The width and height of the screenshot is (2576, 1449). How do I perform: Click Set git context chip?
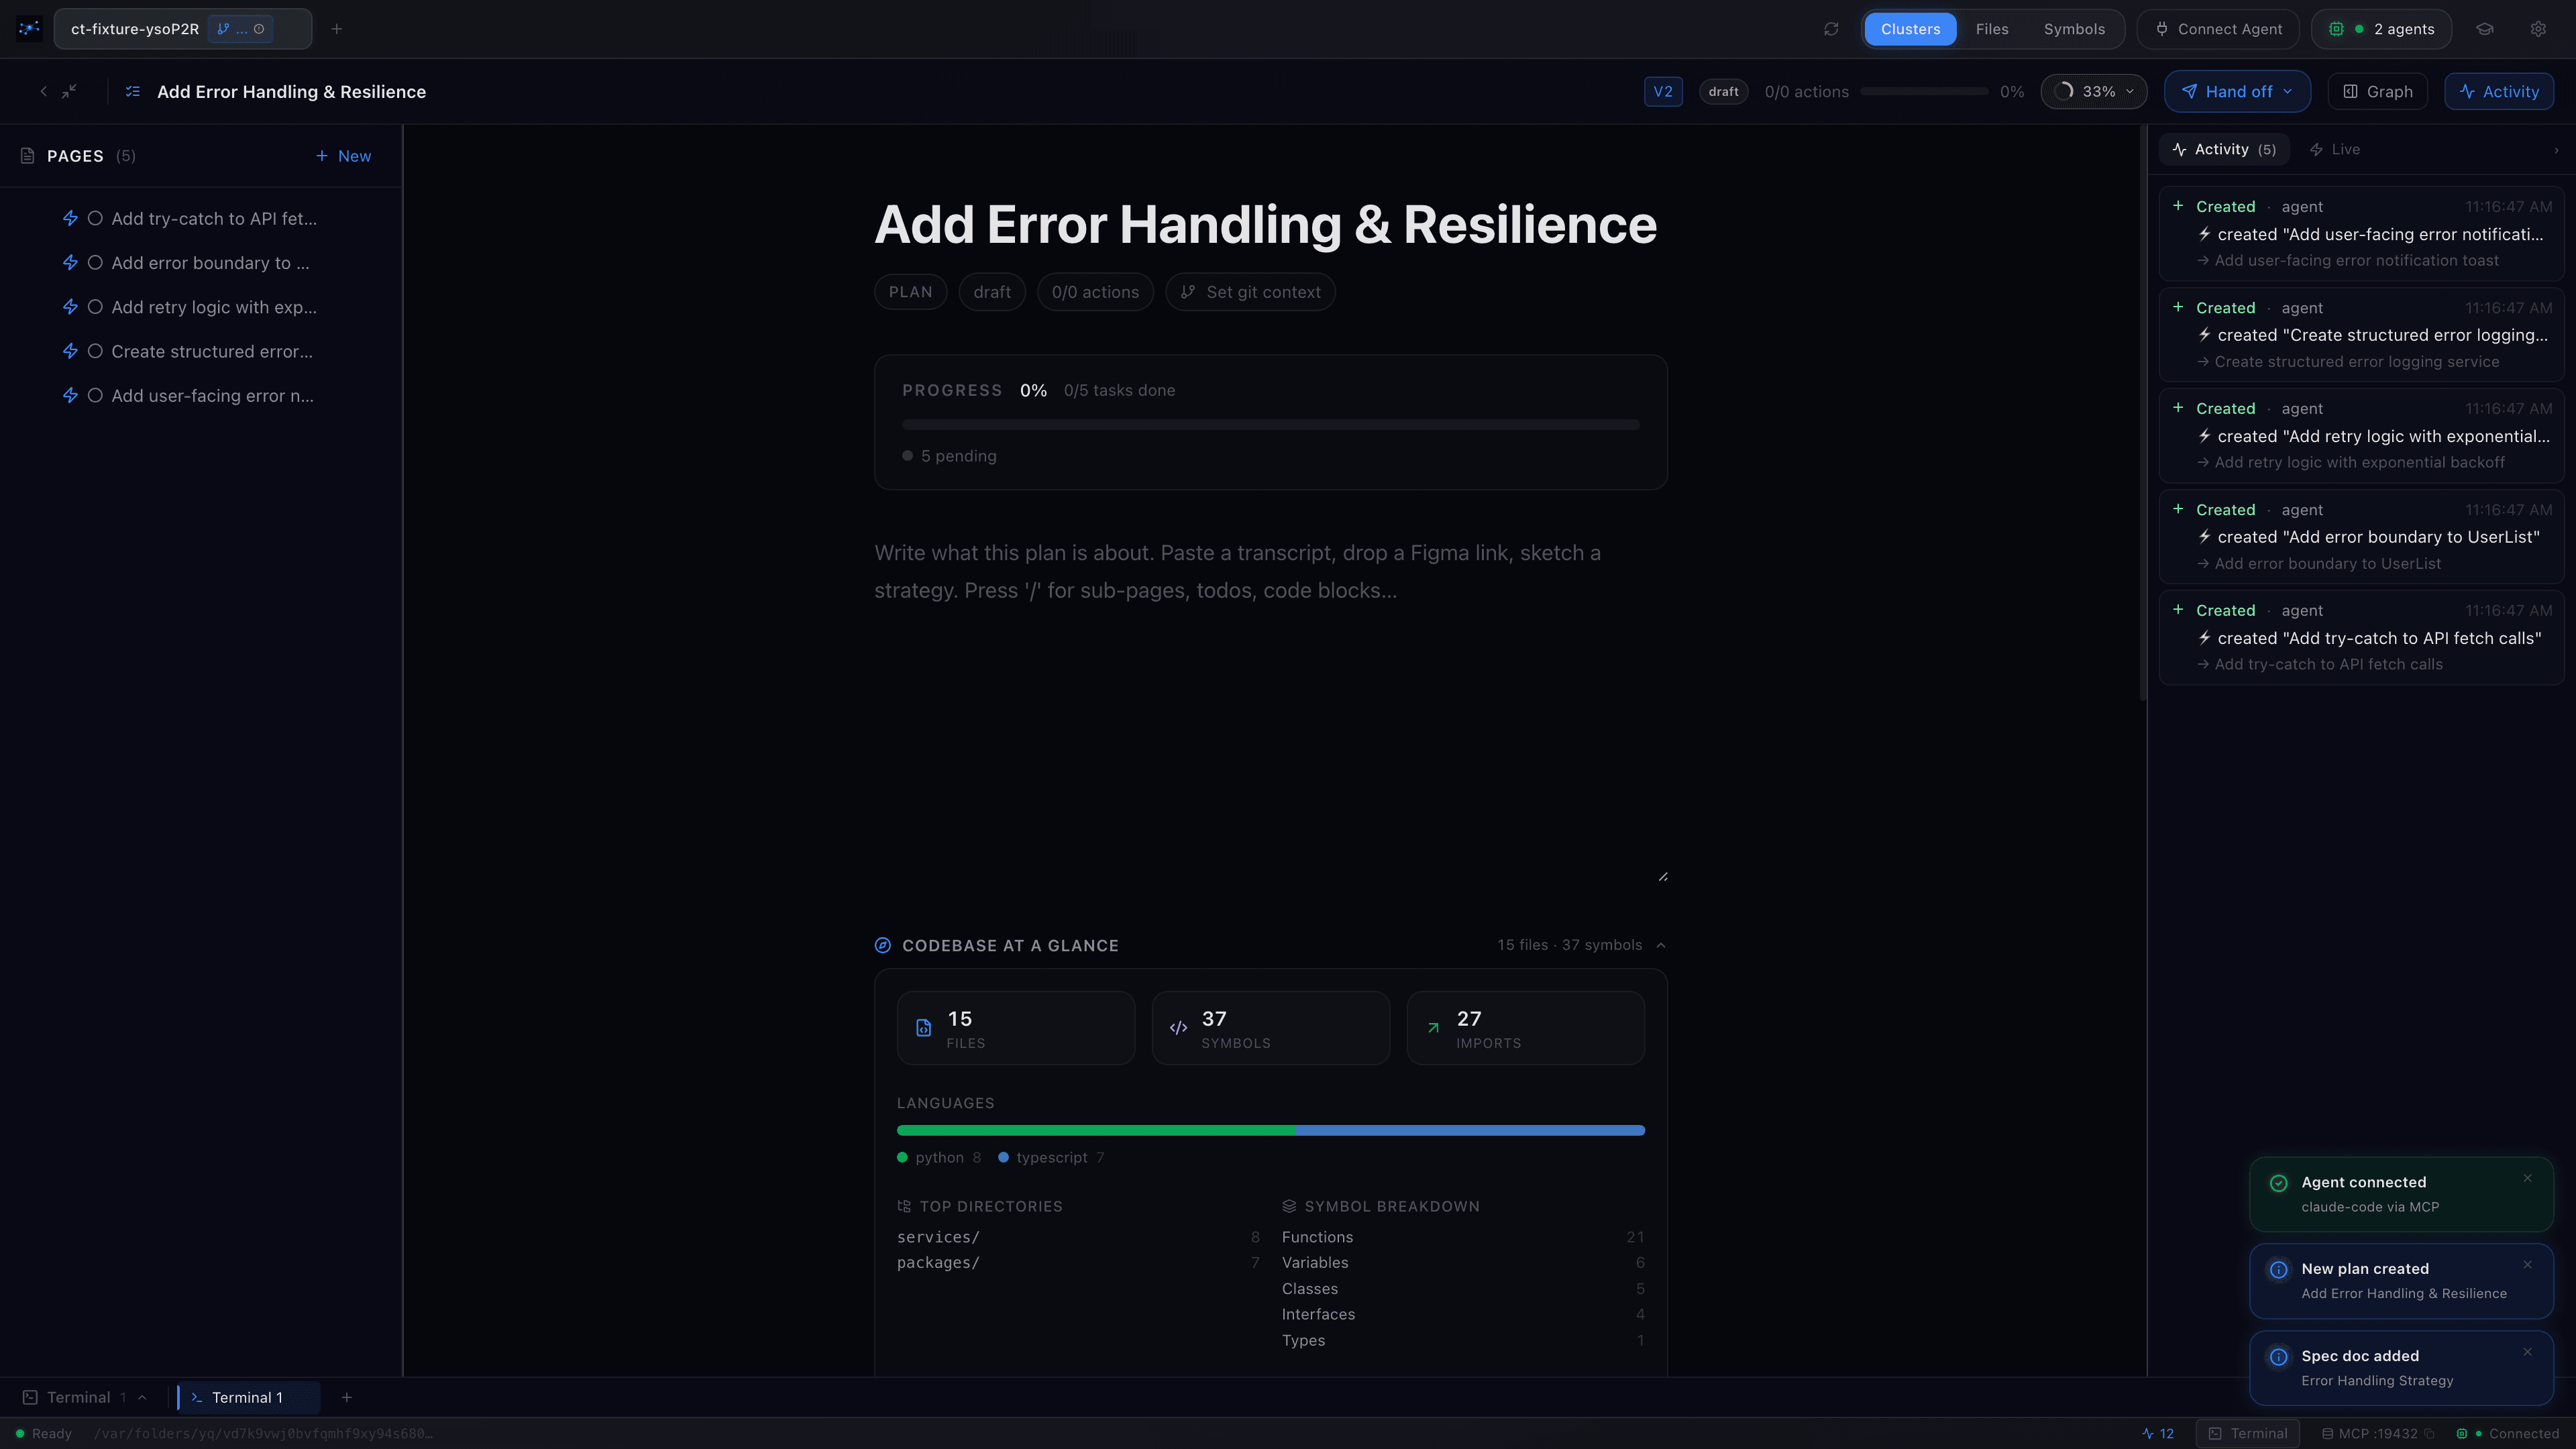pyautogui.click(x=1250, y=292)
